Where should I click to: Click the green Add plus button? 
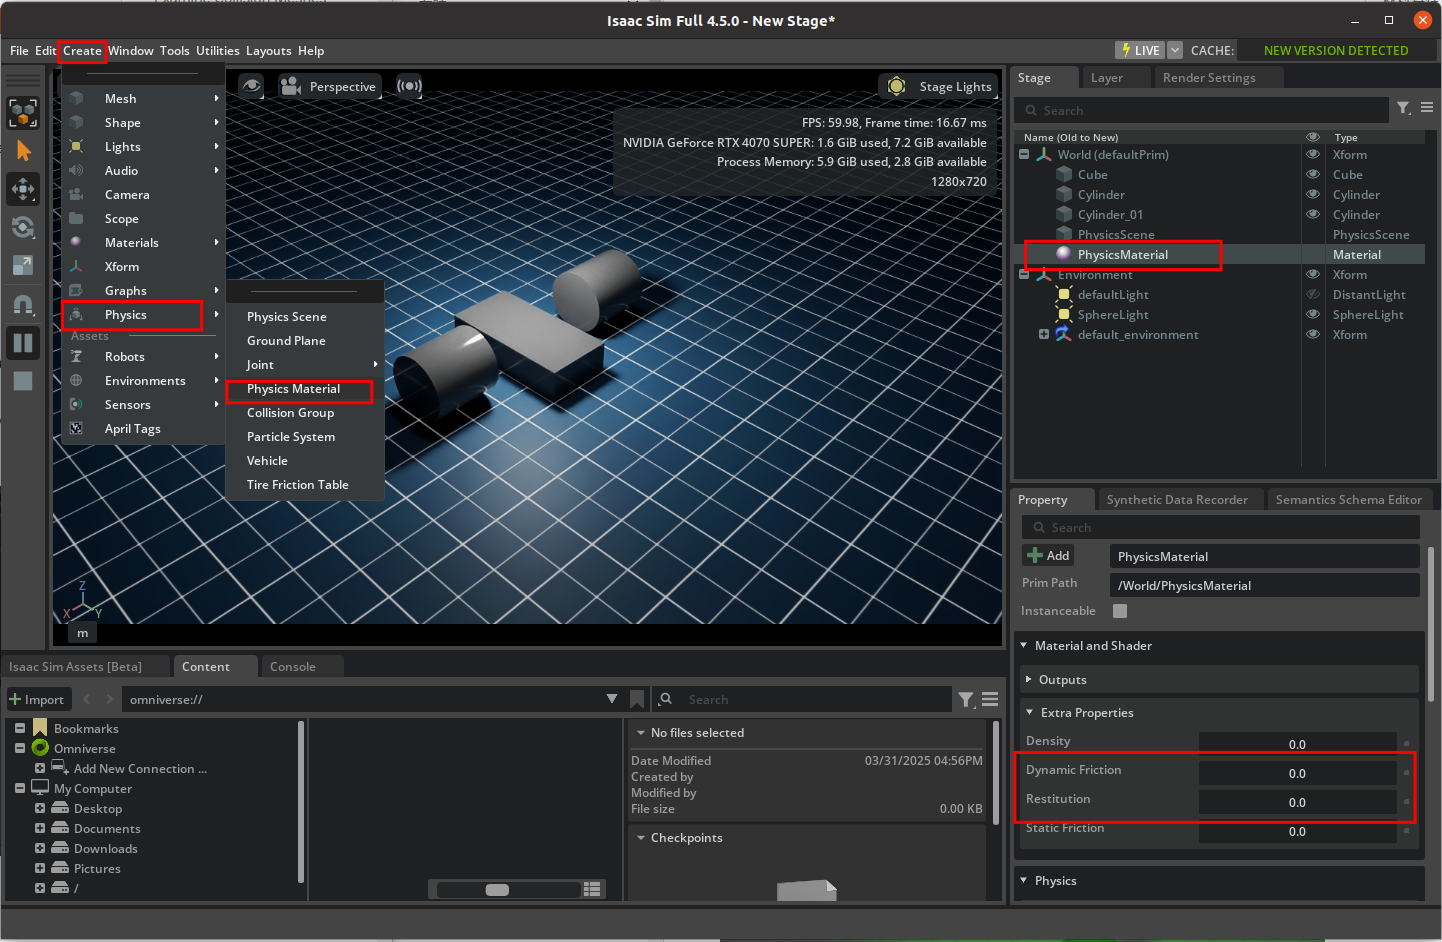tap(1048, 556)
